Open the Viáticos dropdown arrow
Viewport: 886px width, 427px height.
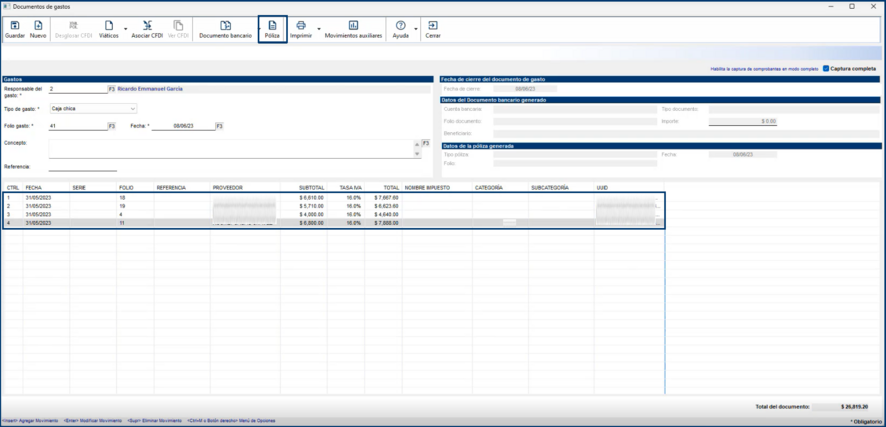tap(125, 29)
